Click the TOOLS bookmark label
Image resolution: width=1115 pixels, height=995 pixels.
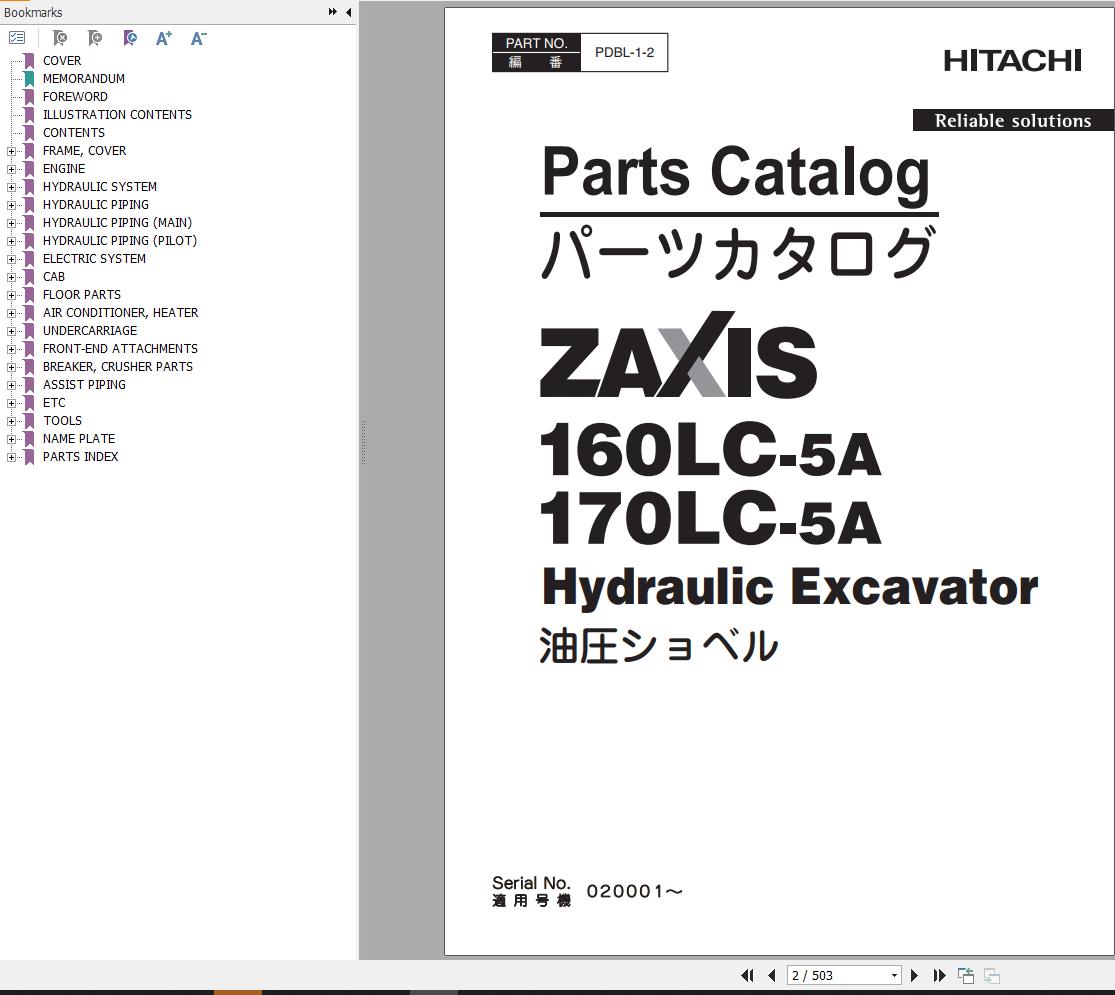(63, 420)
